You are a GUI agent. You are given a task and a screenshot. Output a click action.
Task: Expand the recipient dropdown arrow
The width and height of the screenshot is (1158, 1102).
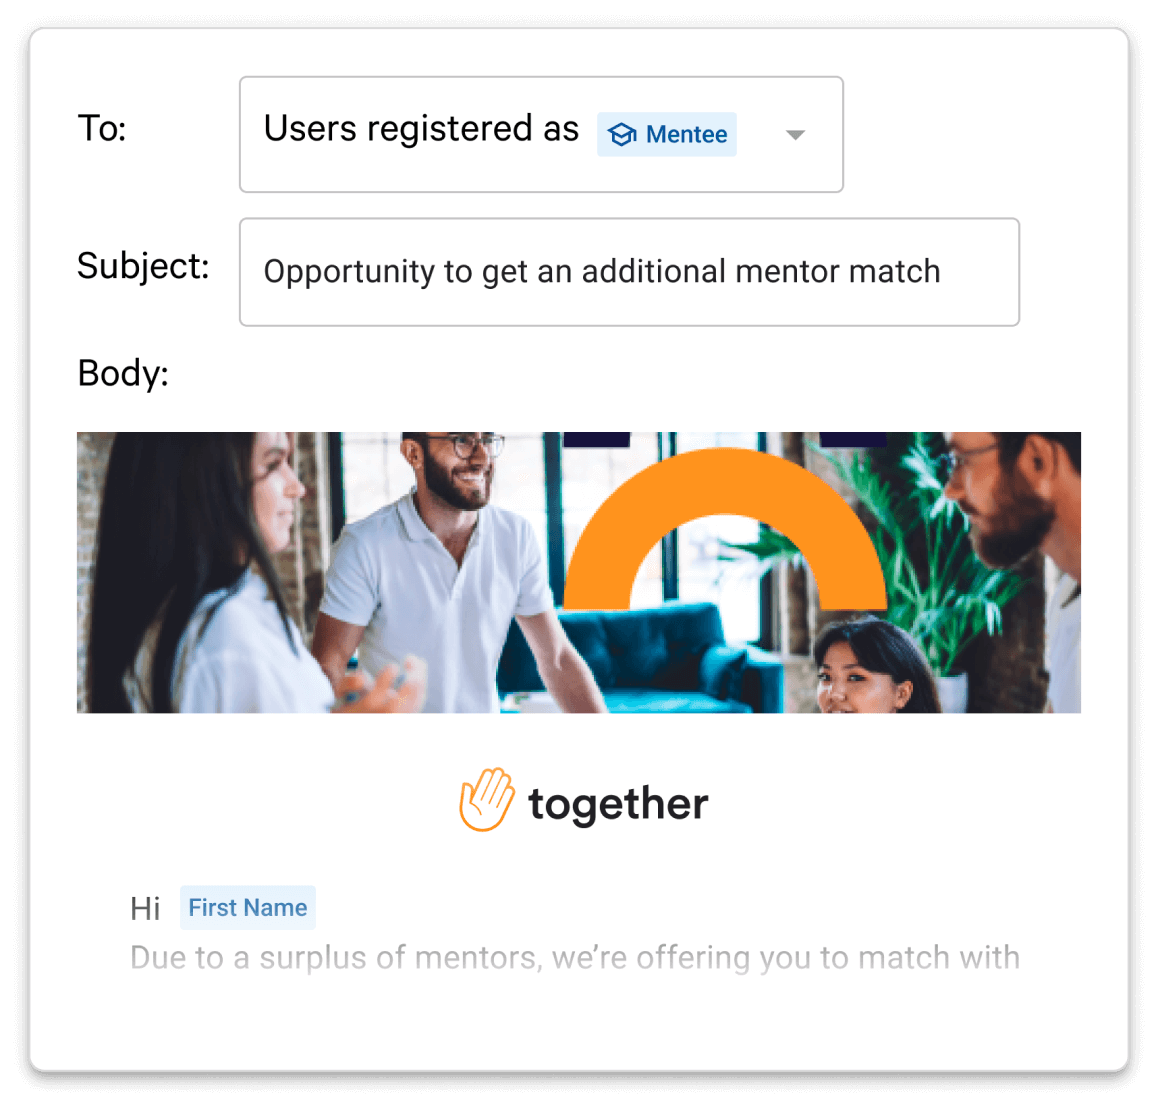[795, 134]
